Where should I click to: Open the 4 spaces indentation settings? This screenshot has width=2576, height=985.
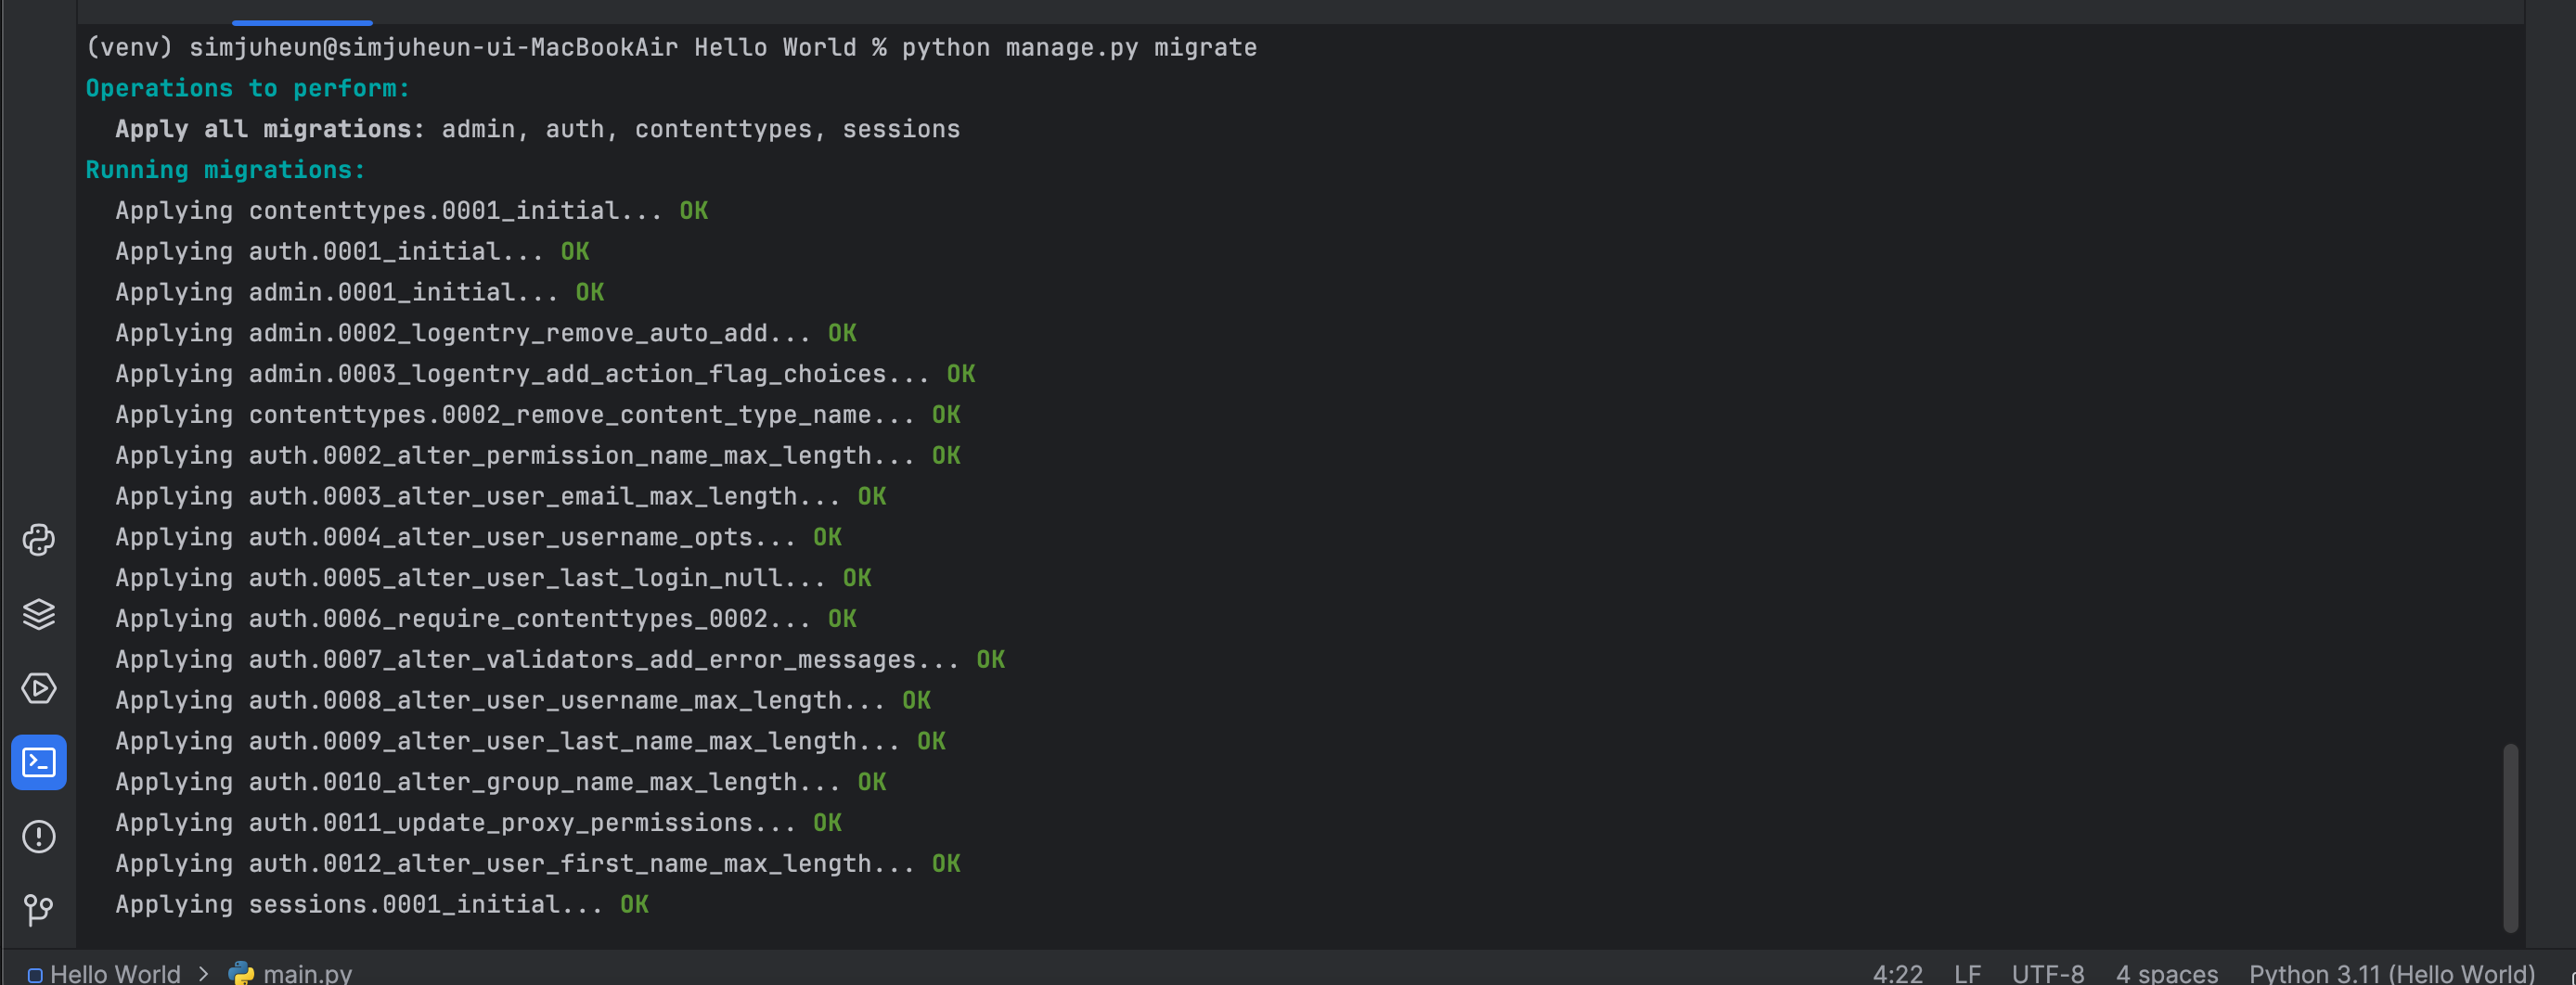pyautogui.click(x=2166, y=973)
